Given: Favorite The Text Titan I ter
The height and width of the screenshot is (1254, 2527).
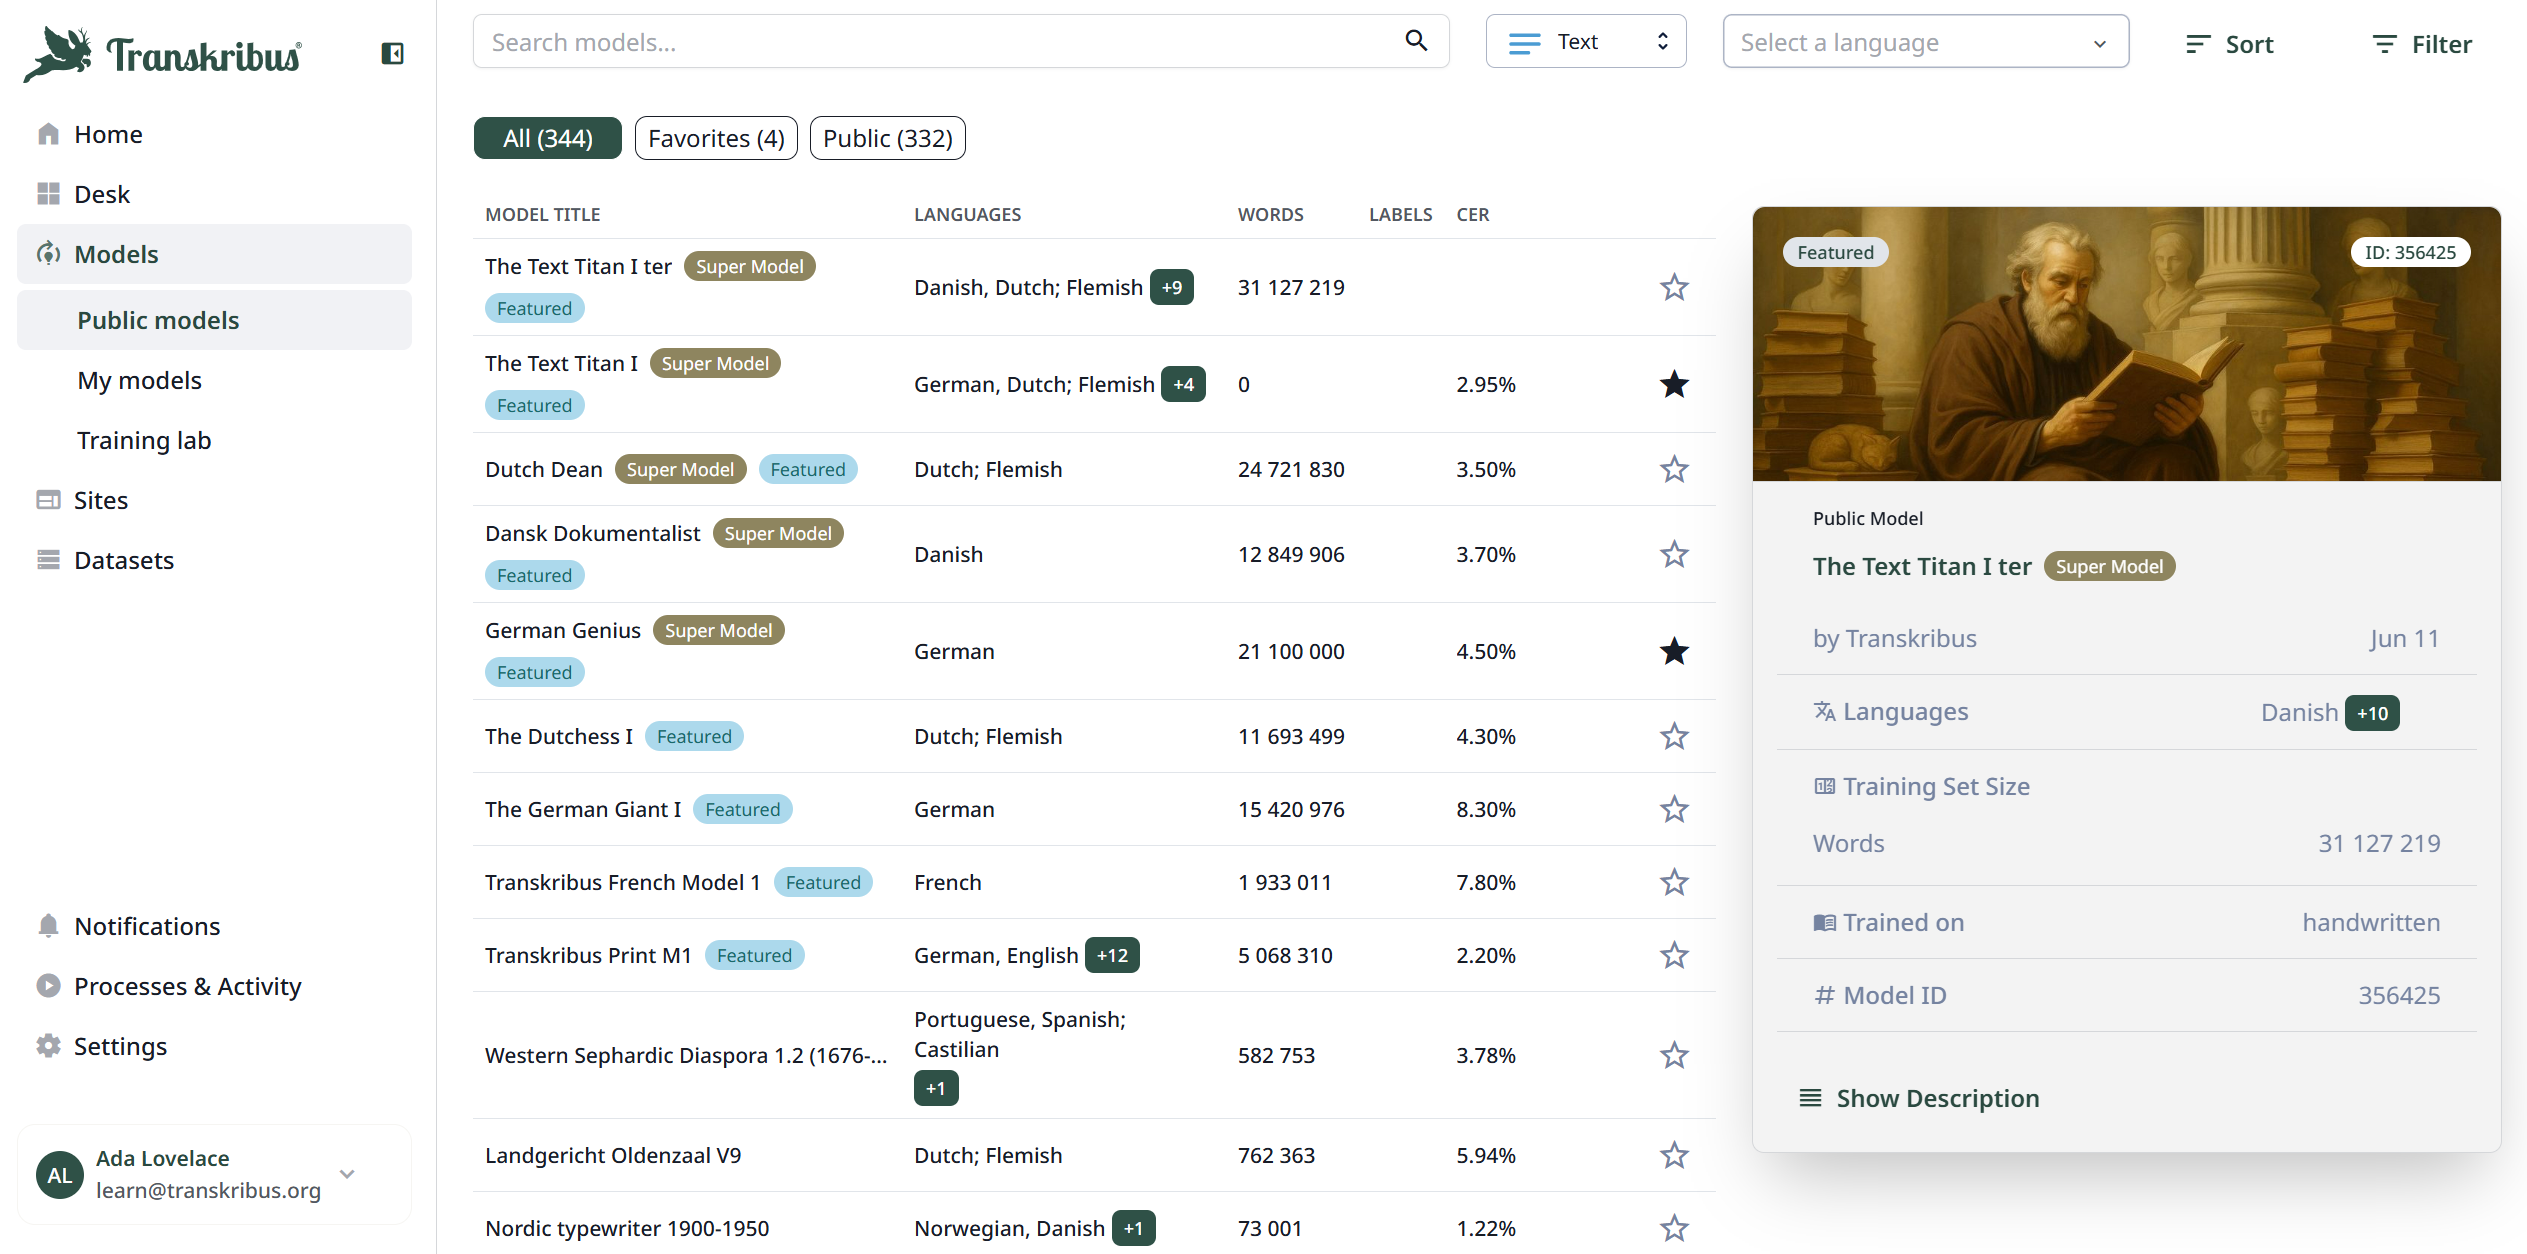Looking at the screenshot, I should 1673,288.
